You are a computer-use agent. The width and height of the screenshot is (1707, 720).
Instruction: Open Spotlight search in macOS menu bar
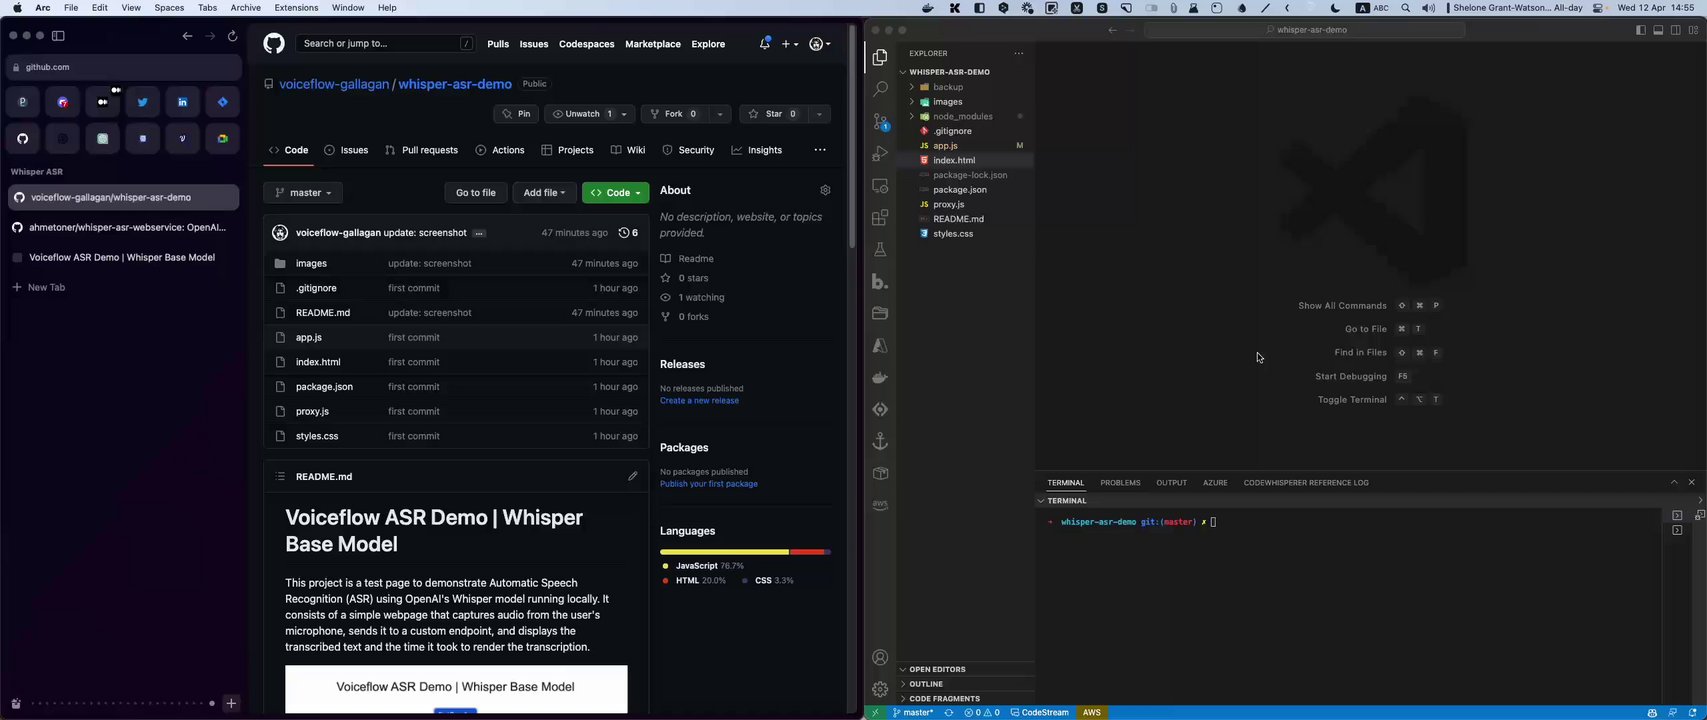click(x=1406, y=8)
